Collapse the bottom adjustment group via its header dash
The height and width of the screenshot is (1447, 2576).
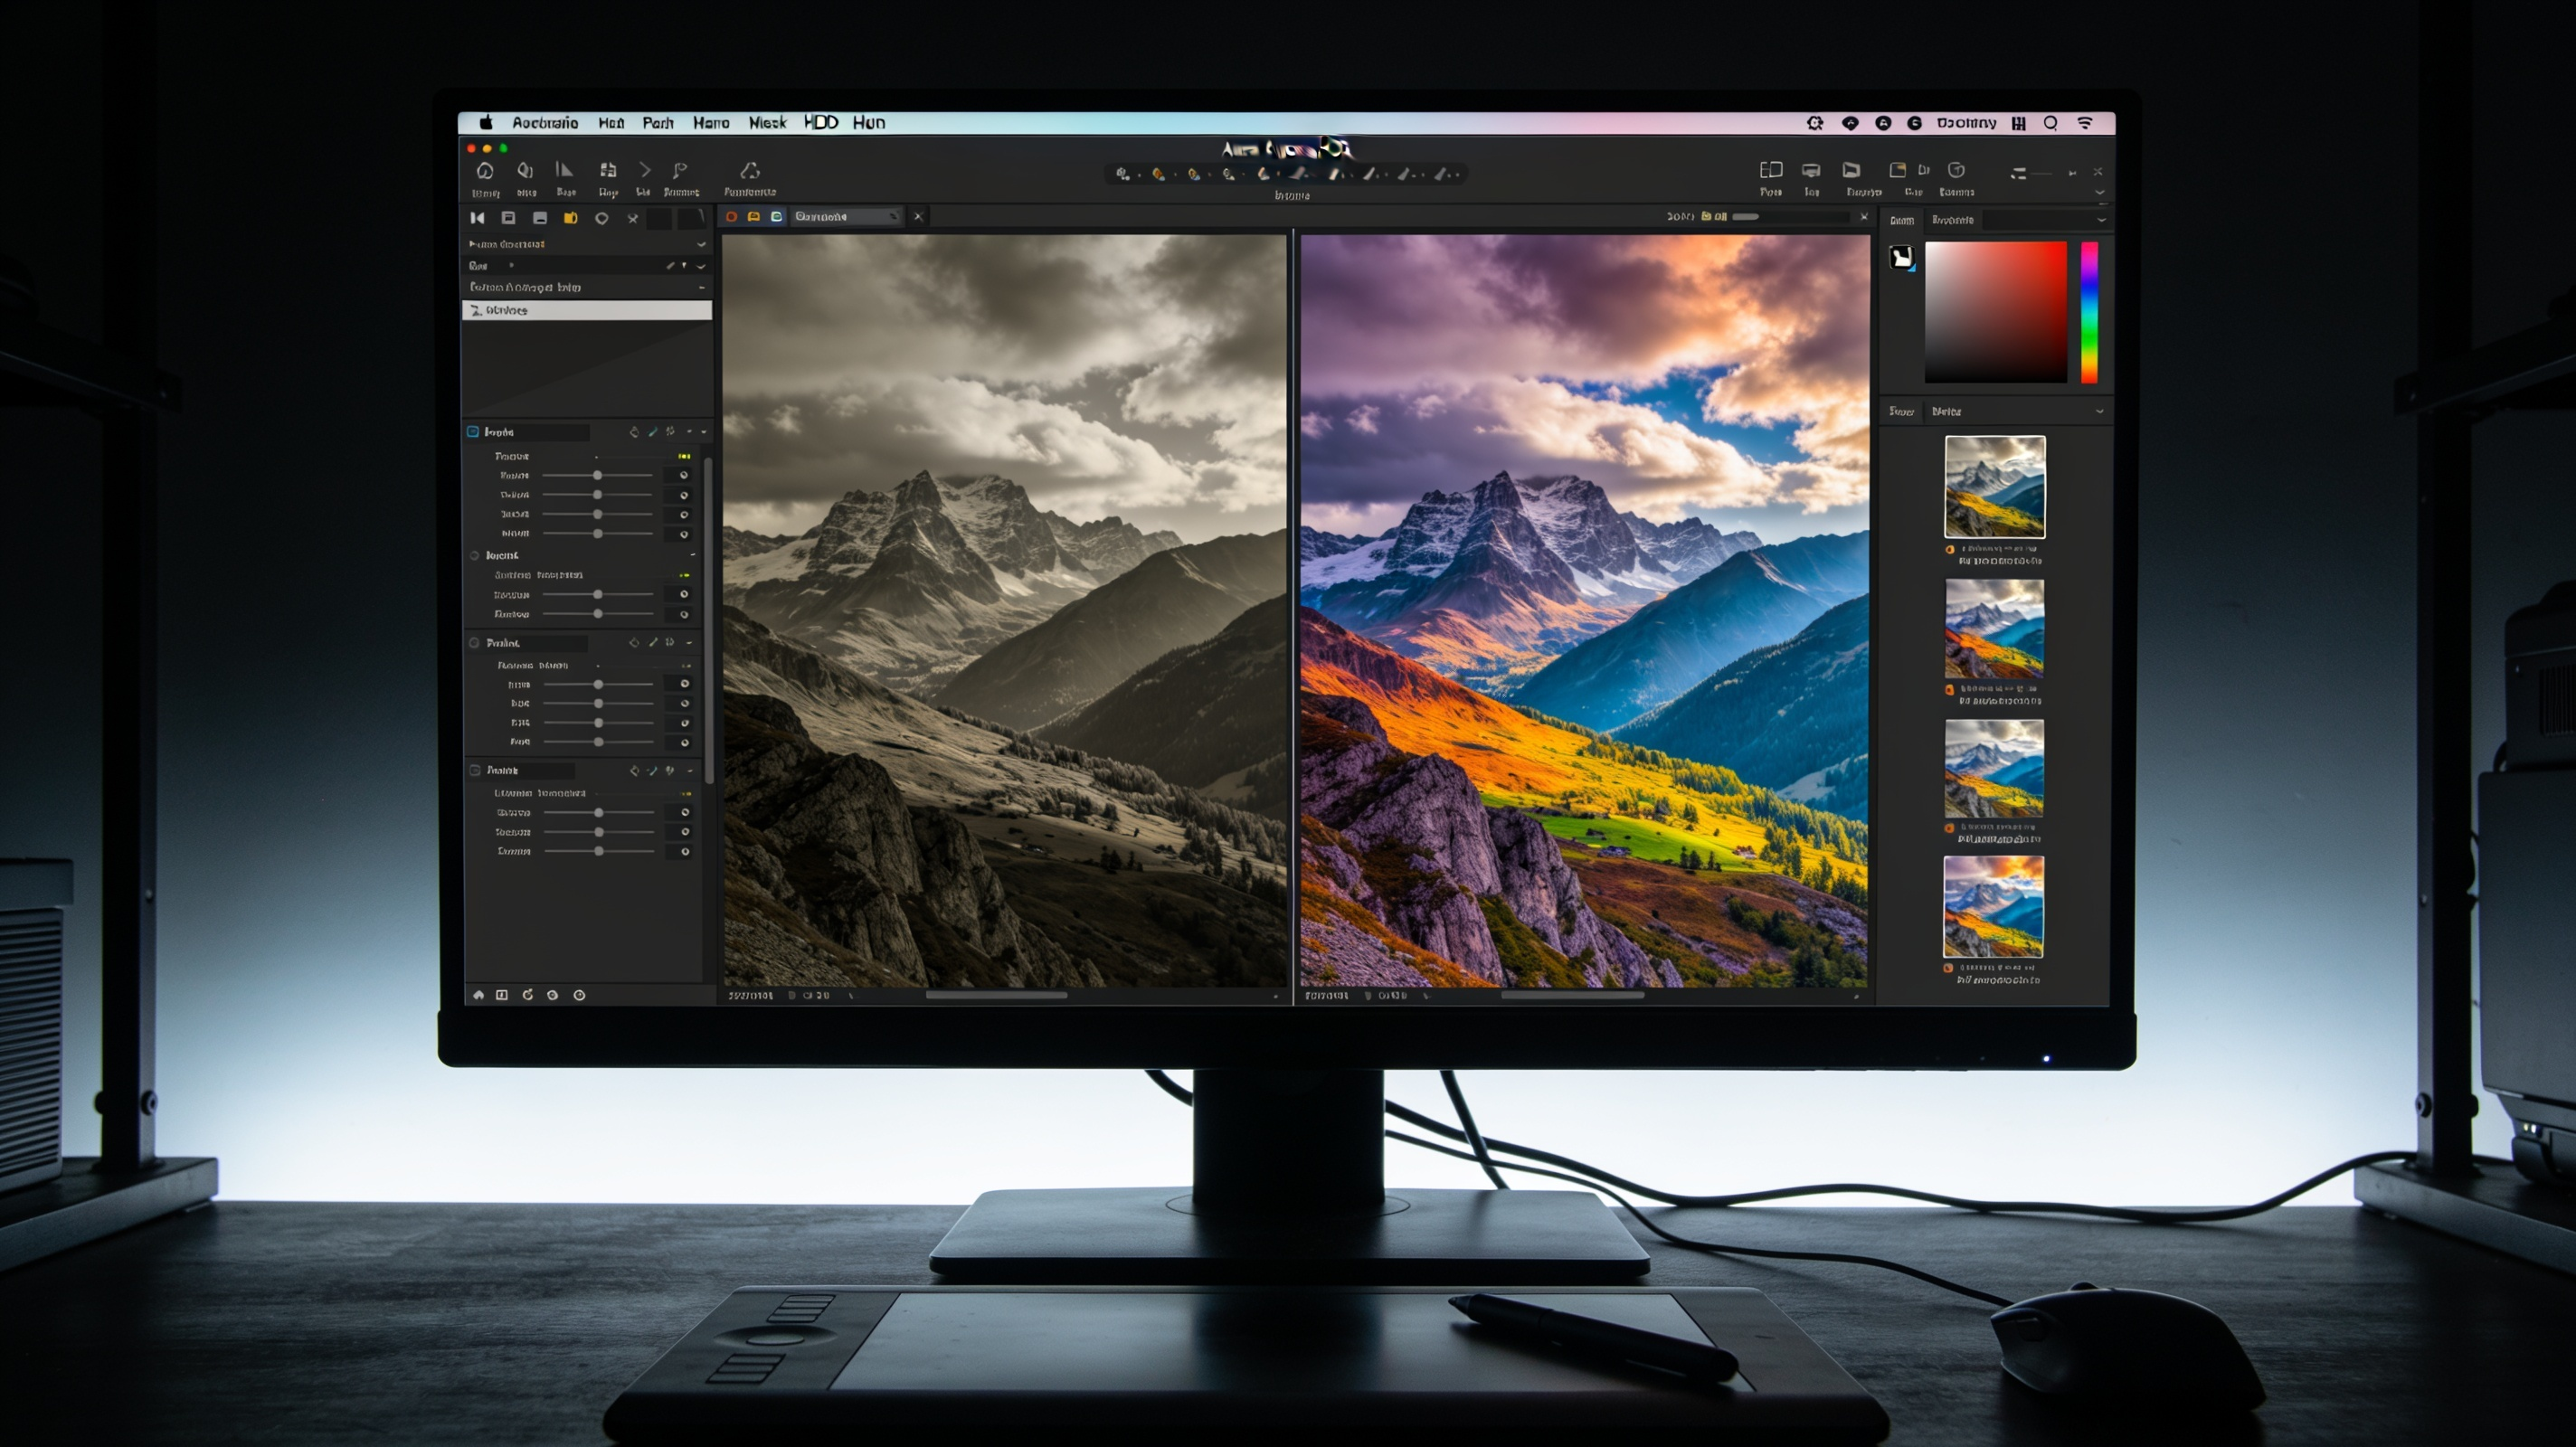point(689,771)
